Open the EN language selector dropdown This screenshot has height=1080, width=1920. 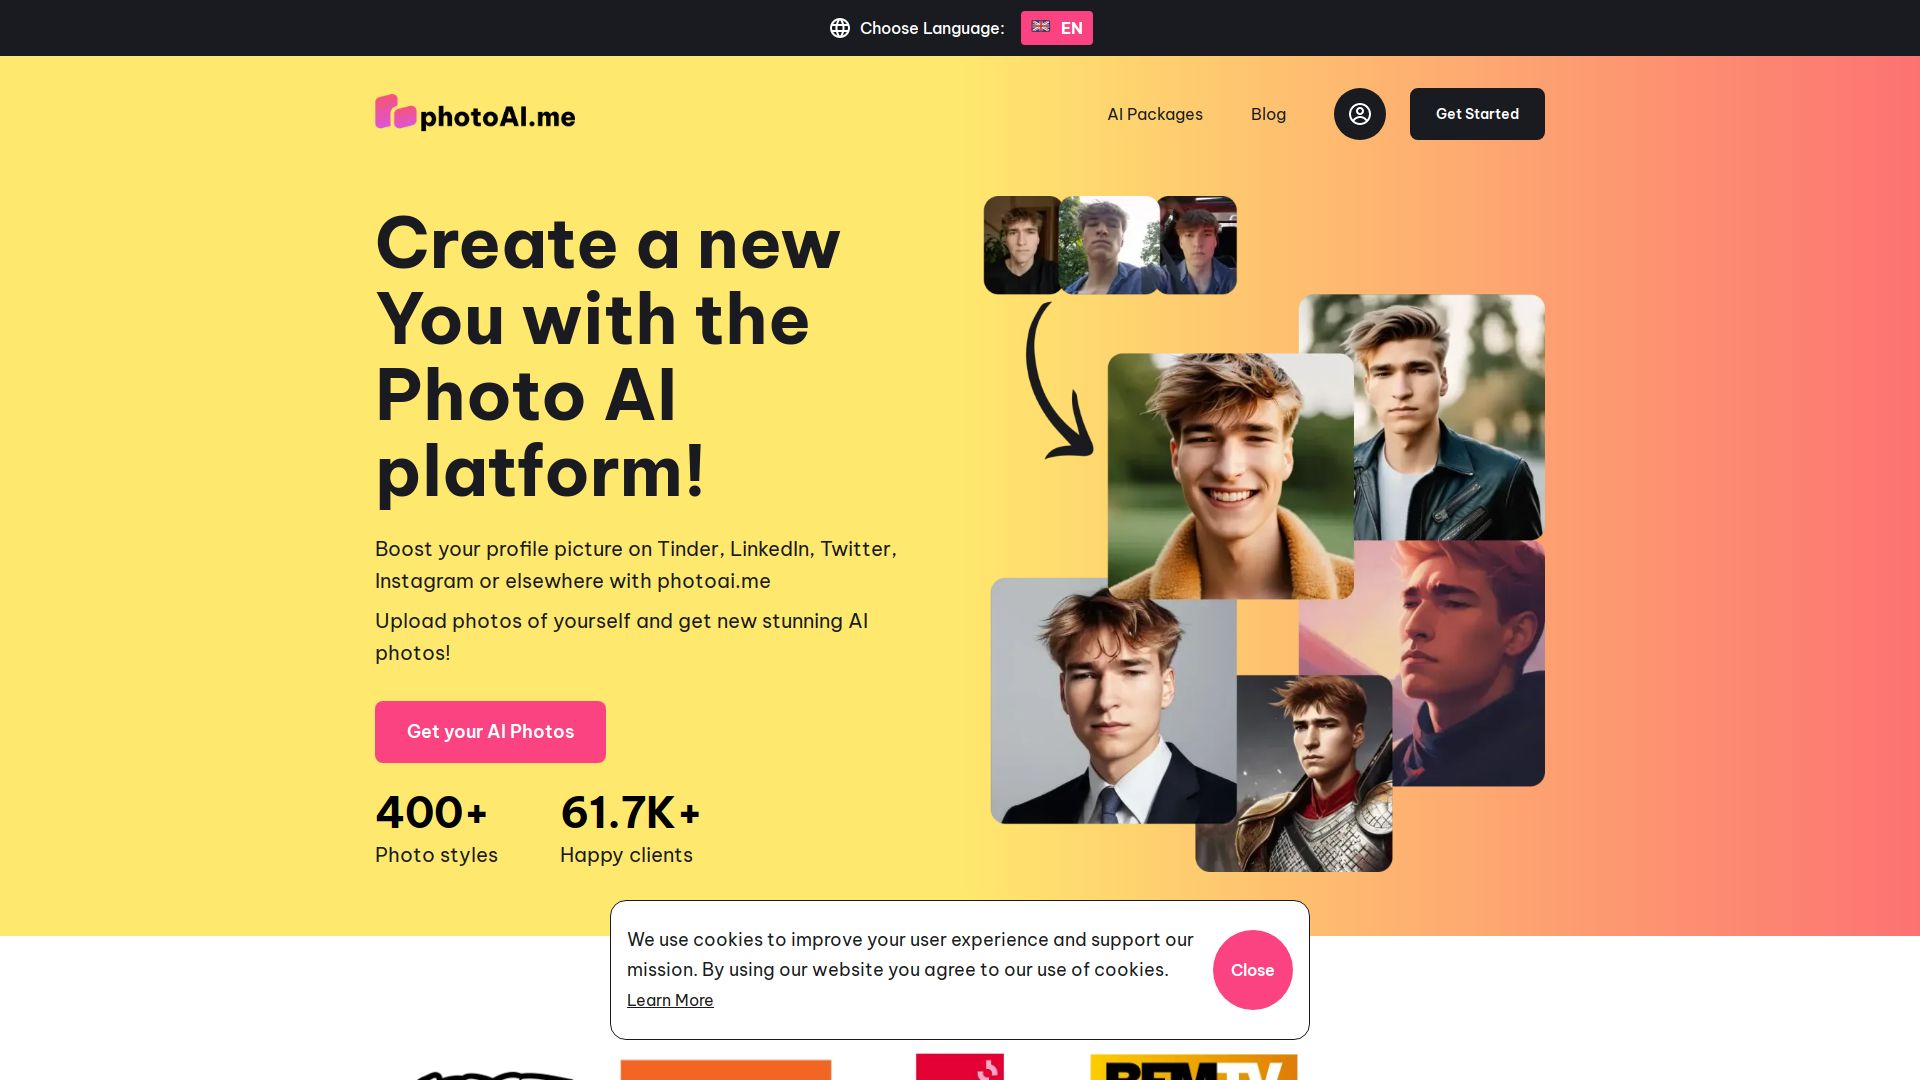pyautogui.click(x=1057, y=28)
